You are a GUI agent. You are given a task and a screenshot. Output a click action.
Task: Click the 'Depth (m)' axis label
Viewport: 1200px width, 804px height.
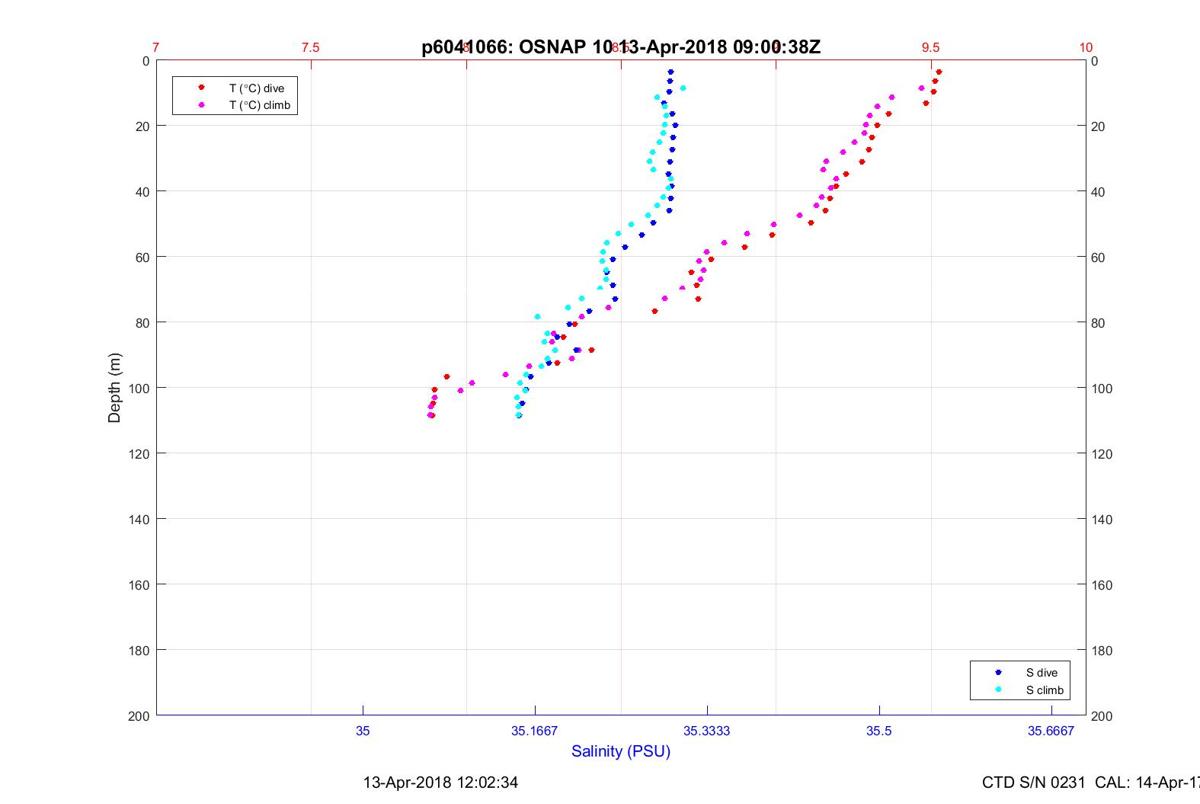click(x=115, y=388)
